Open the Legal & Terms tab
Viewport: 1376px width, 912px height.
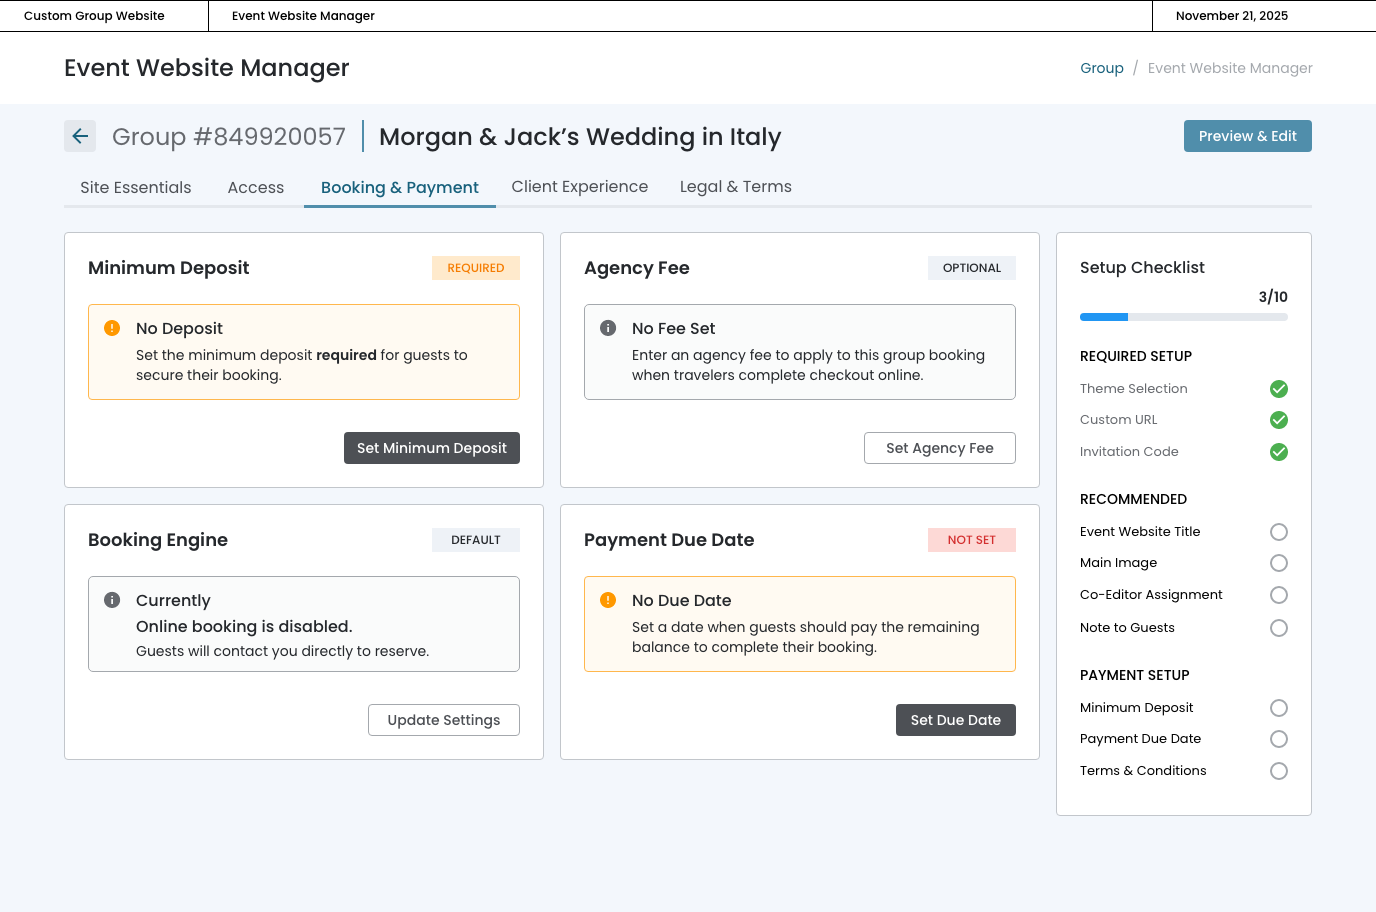point(735,187)
